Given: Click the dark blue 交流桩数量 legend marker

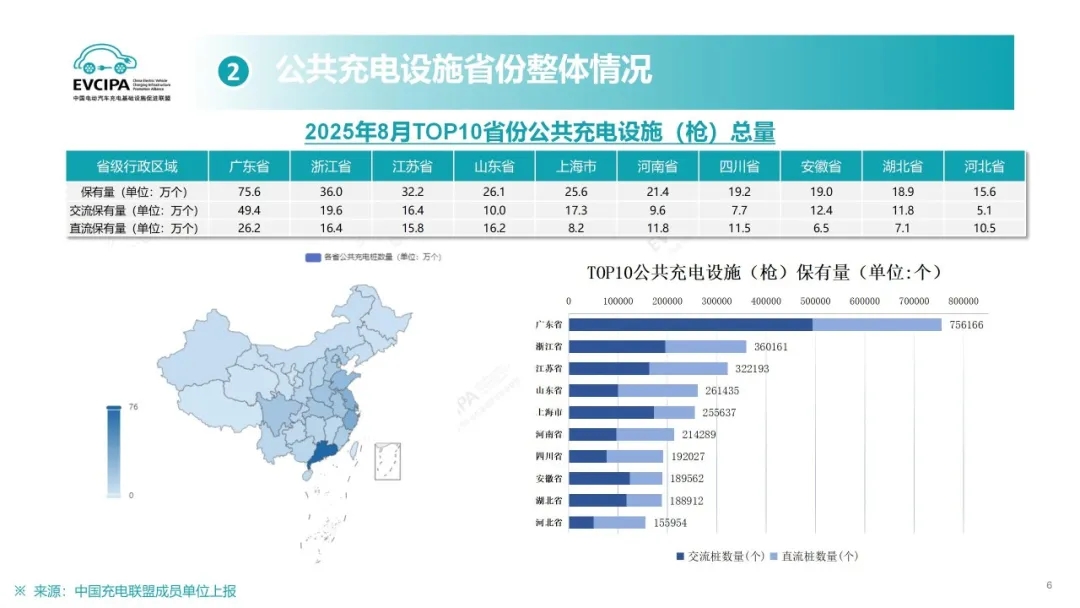Looking at the screenshot, I should pos(681,556).
